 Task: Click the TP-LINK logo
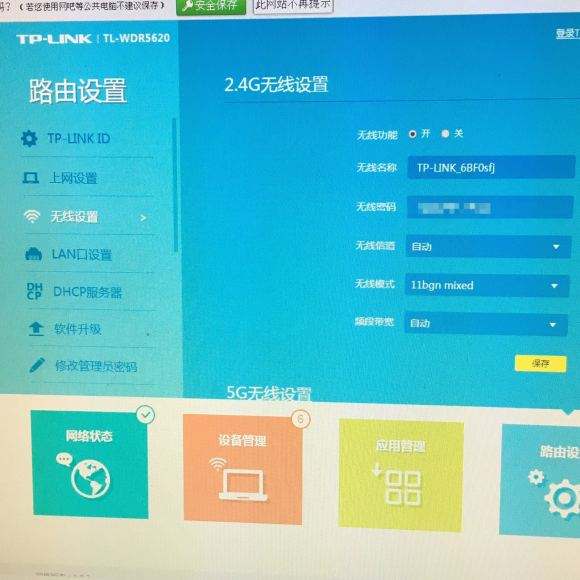(x=54, y=39)
